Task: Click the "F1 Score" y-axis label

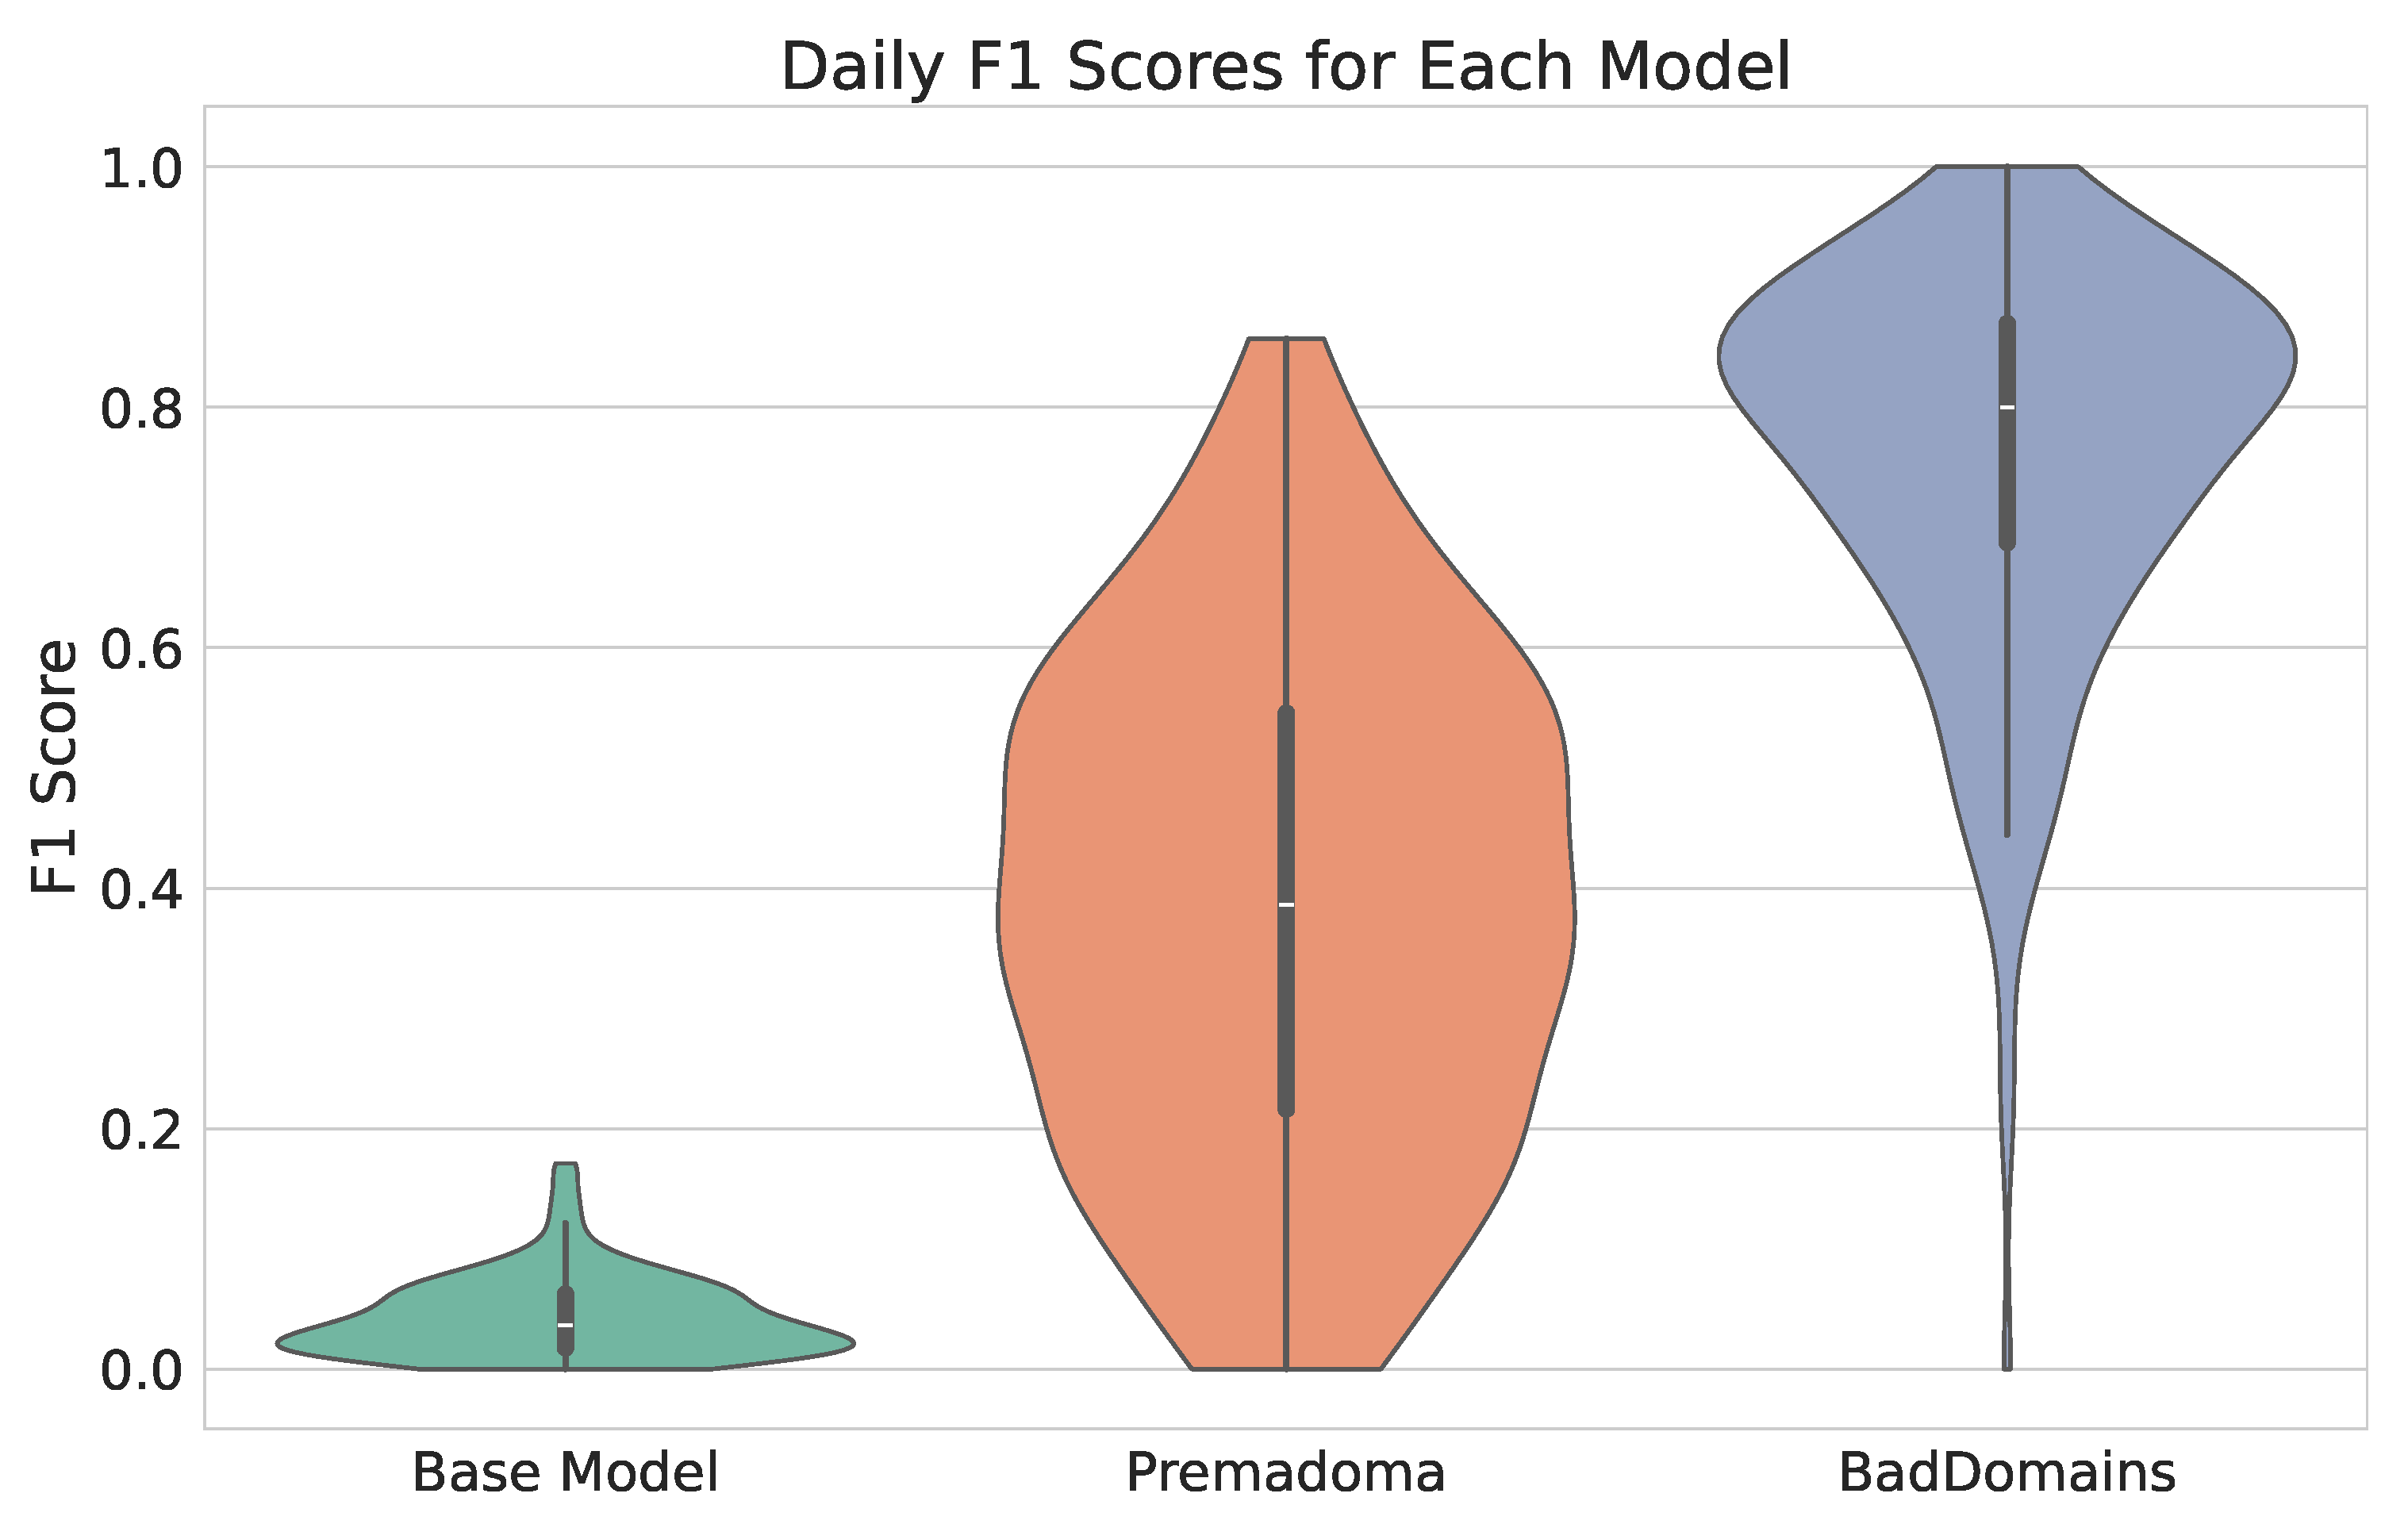Action: (x=55, y=767)
